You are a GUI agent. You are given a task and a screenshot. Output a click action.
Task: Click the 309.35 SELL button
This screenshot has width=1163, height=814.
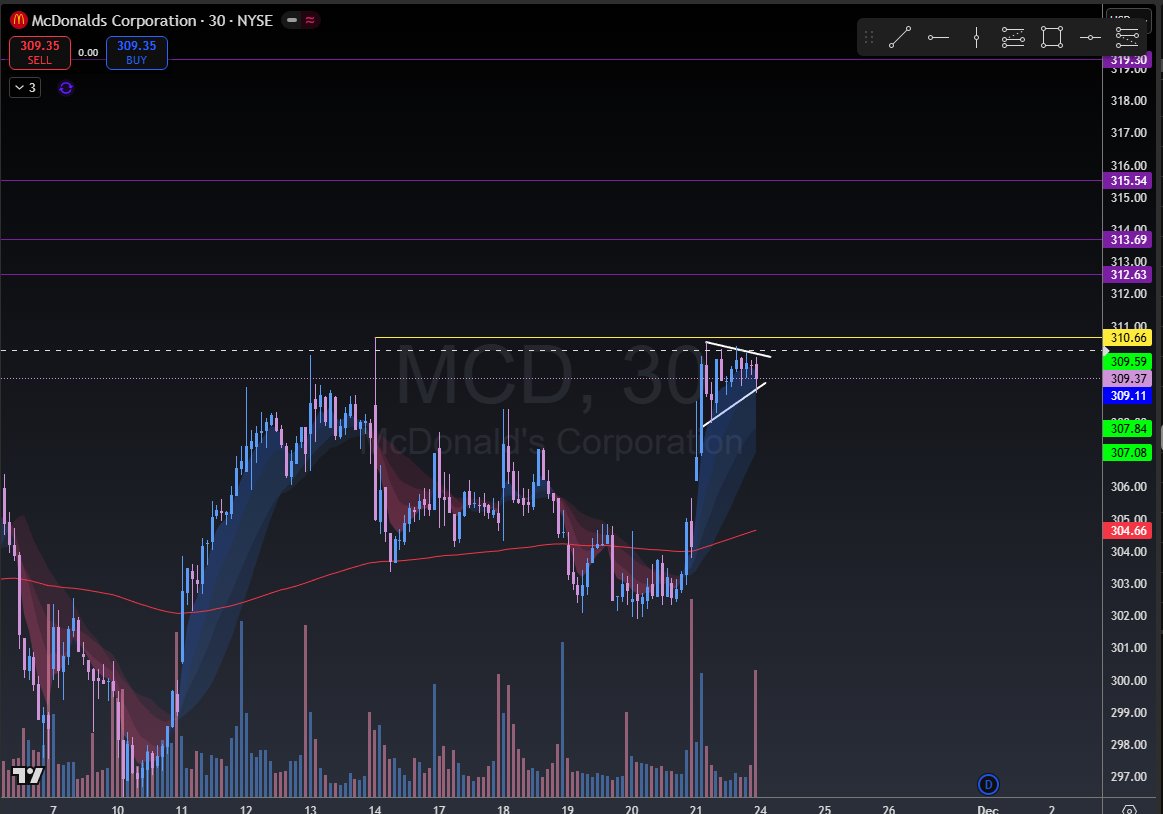click(x=40, y=53)
